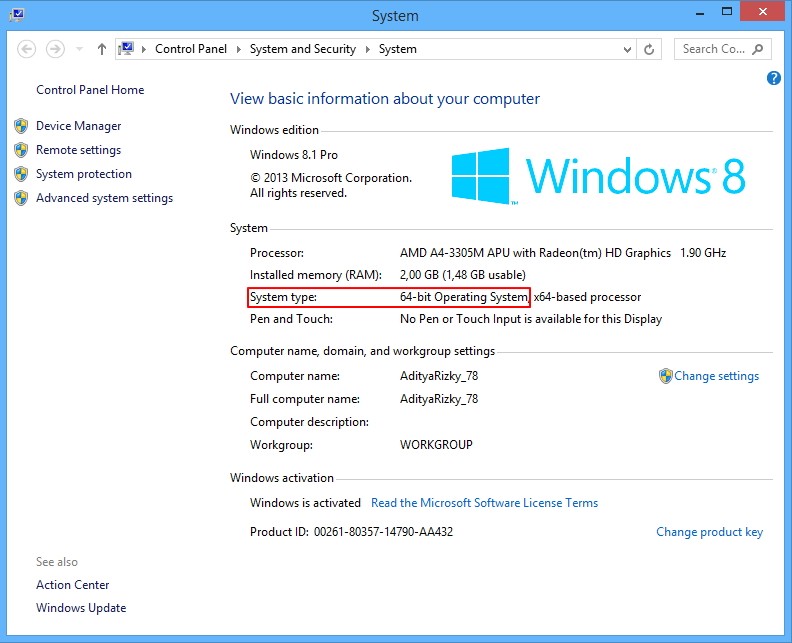
Task: Open Help with the question mark icon
Action: [x=774, y=78]
